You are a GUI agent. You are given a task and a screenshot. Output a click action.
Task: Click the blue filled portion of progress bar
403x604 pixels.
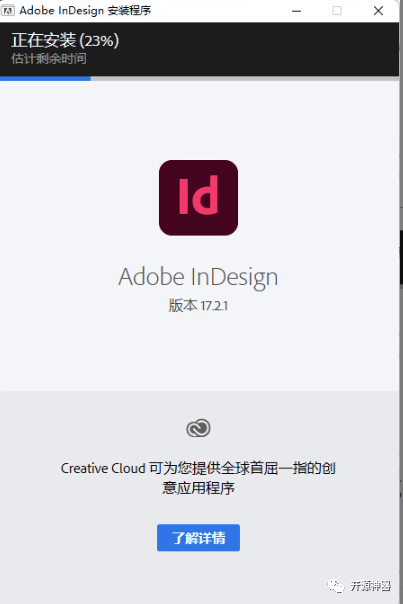(45, 79)
